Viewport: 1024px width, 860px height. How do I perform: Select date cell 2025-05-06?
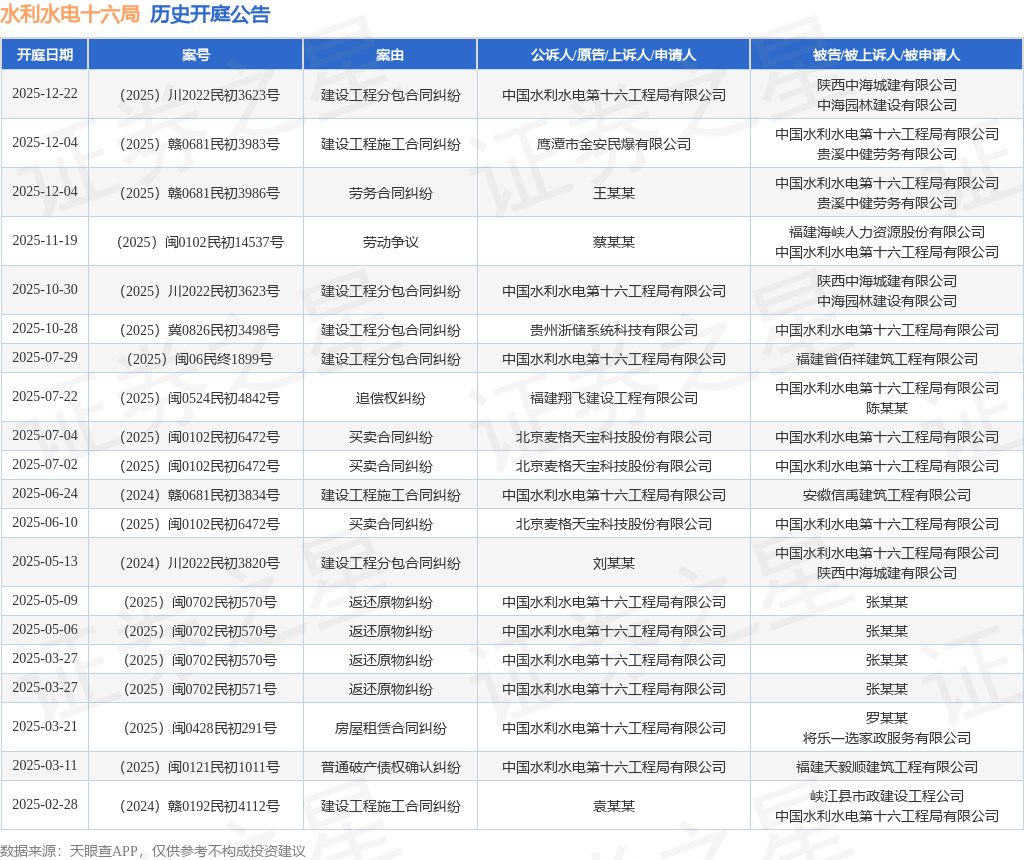point(45,629)
